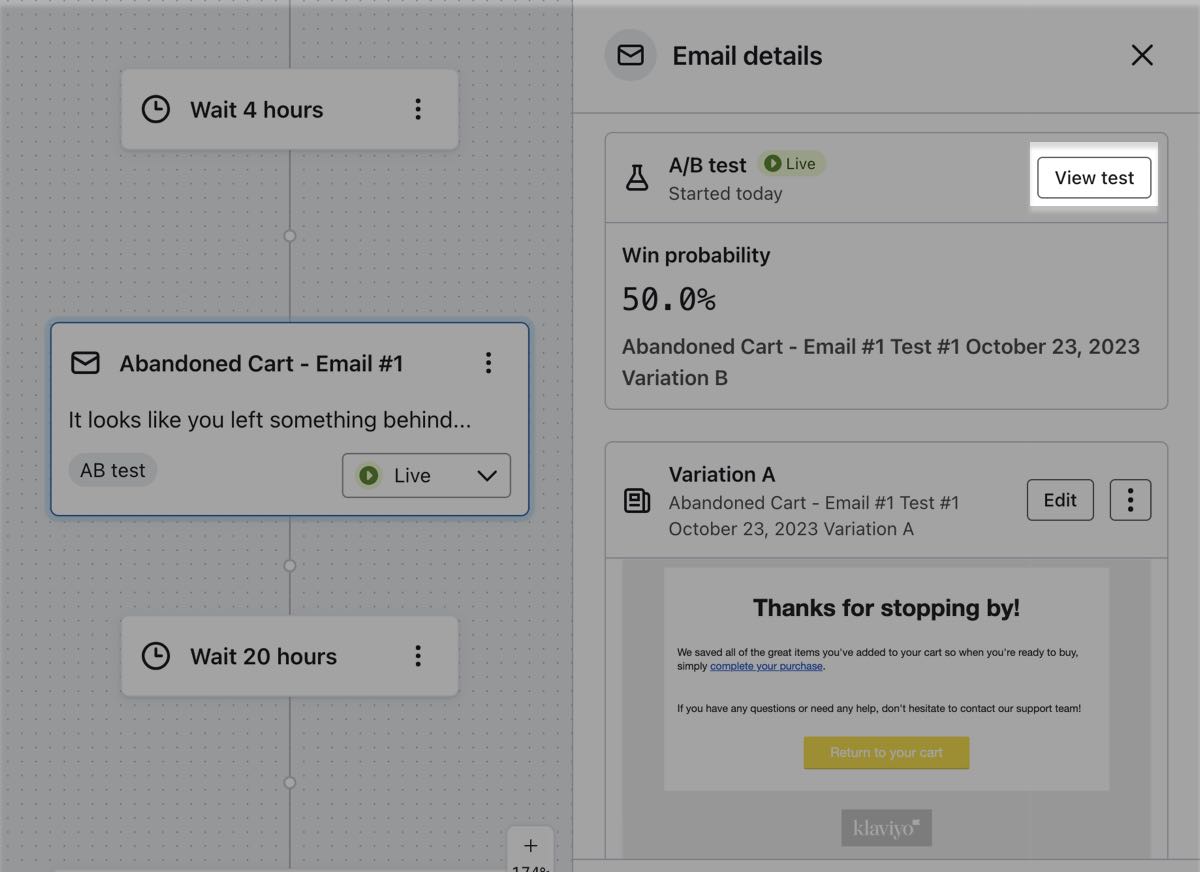Open the options menu for Wait 4 hours
Screen dimensions: 1200x872
point(418,109)
